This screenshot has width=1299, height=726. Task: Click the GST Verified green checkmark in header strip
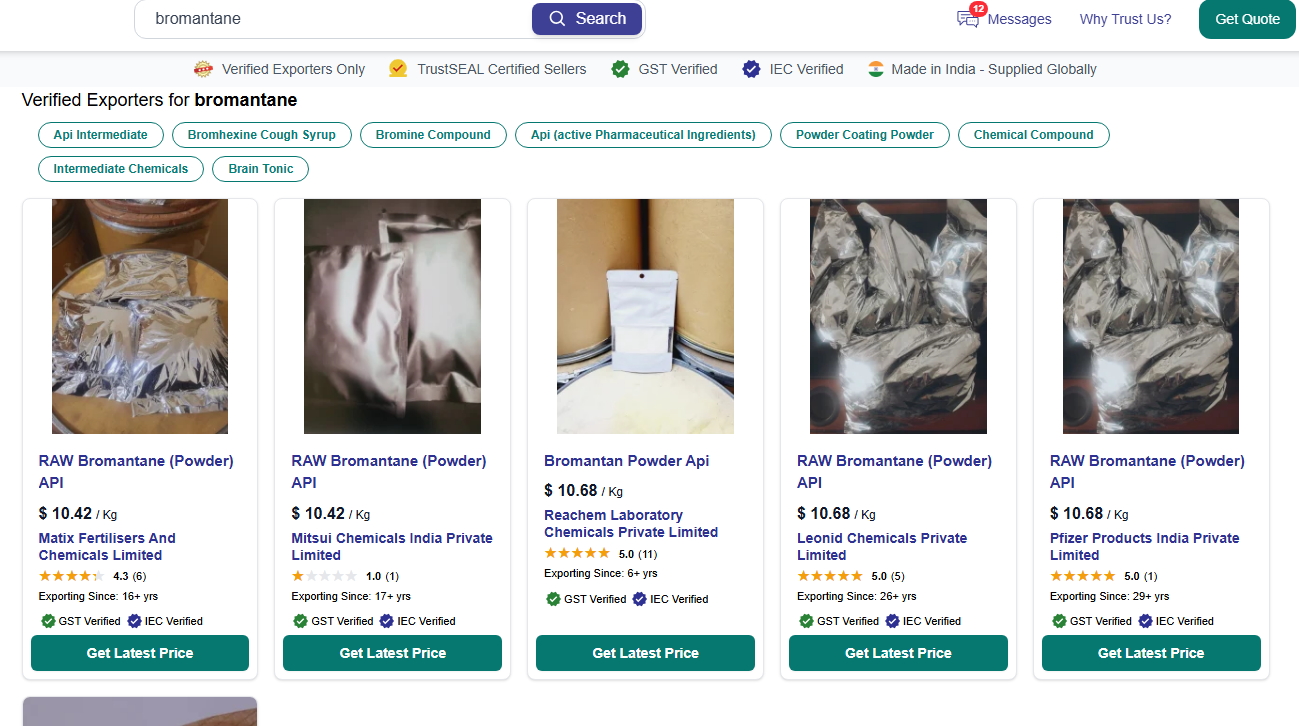tap(620, 69)
